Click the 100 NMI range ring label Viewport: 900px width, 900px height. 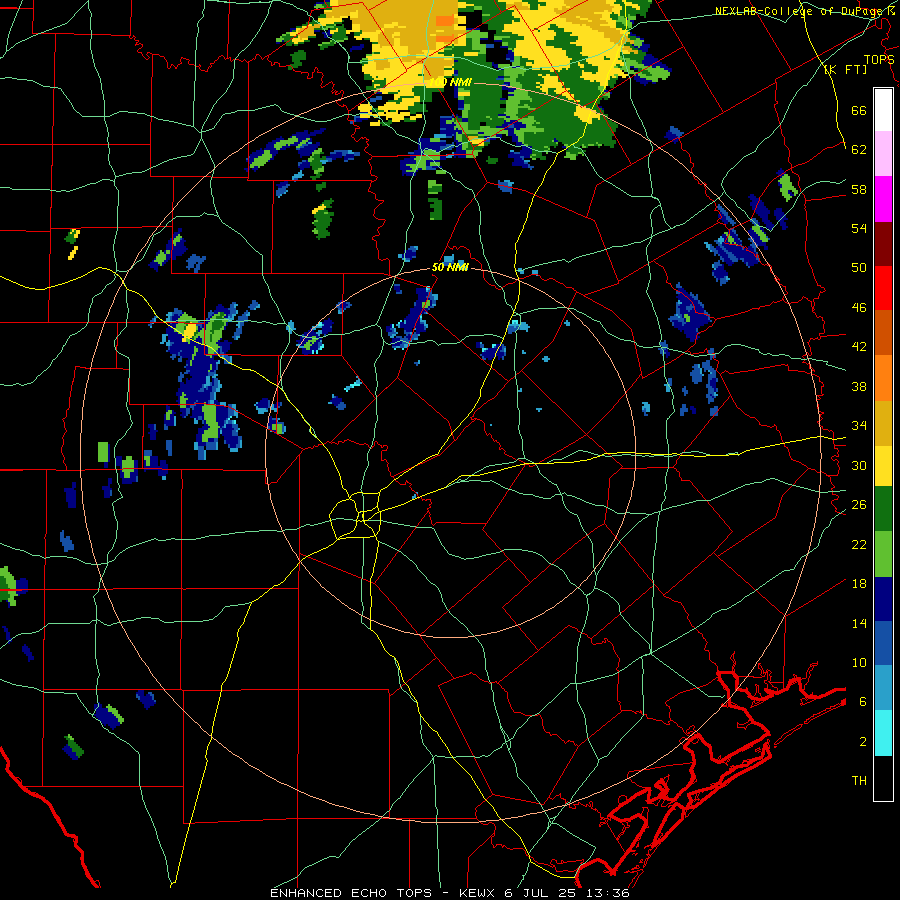[x=451, y=82]
